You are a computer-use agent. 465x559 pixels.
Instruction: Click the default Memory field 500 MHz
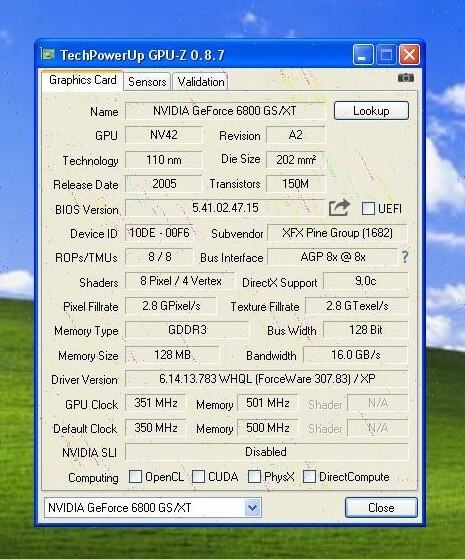[x=267, y=427]
